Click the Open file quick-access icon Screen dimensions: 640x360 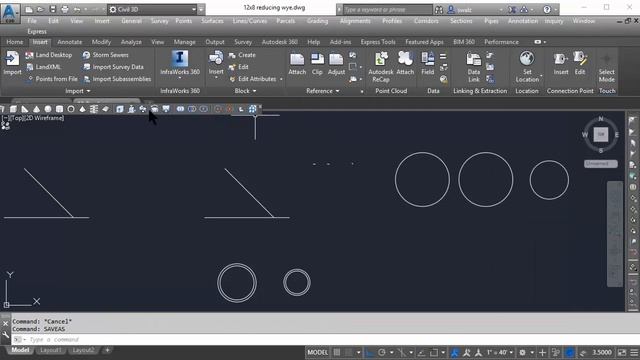click(x=40, y=9)
